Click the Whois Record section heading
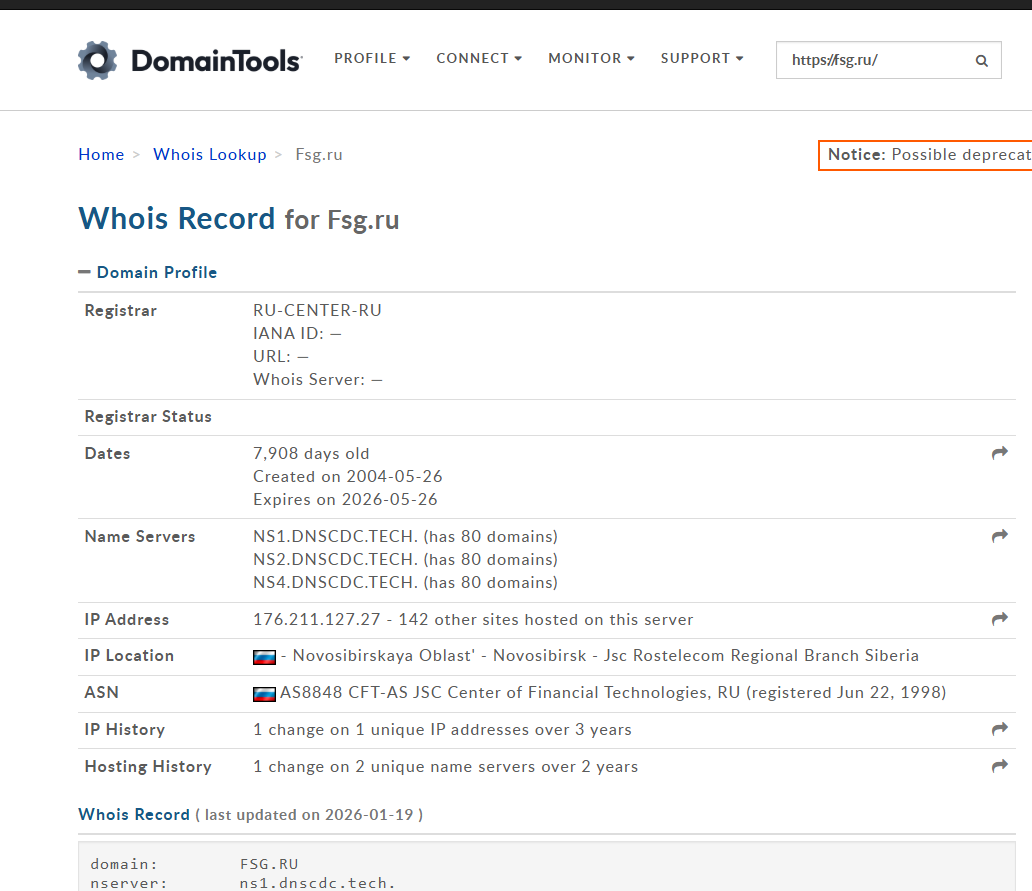The width and height of the screenshot is (1032, 891). tap(134, 814)
